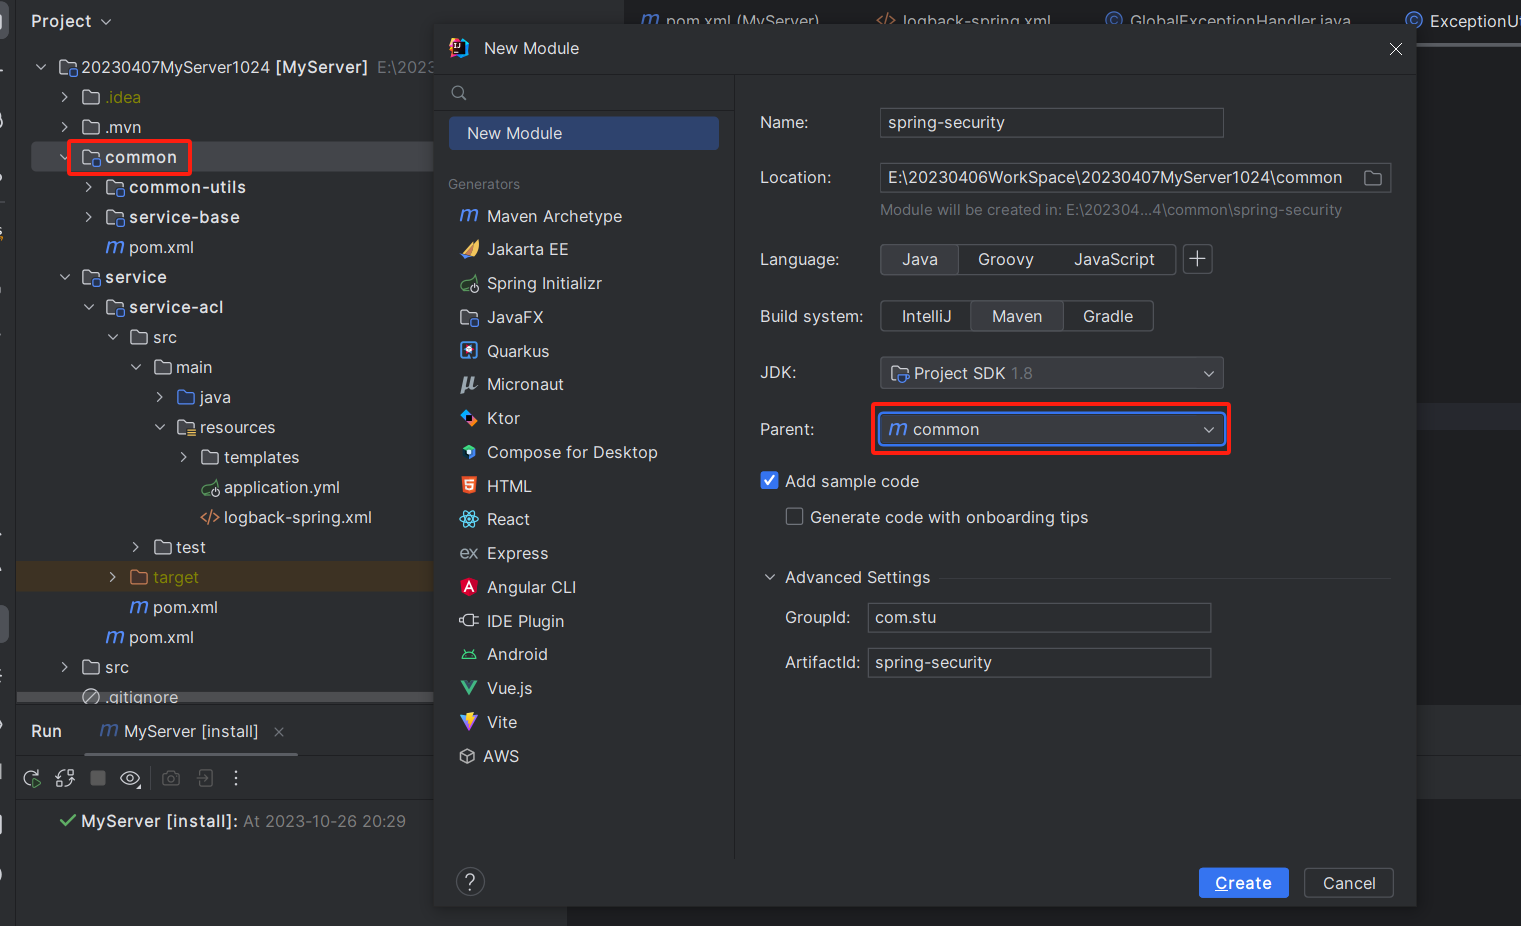This screenshot has height=926, width=1521.
Task: Open the JDK Project SDK dropdown
Action: tap(1051, 373)
